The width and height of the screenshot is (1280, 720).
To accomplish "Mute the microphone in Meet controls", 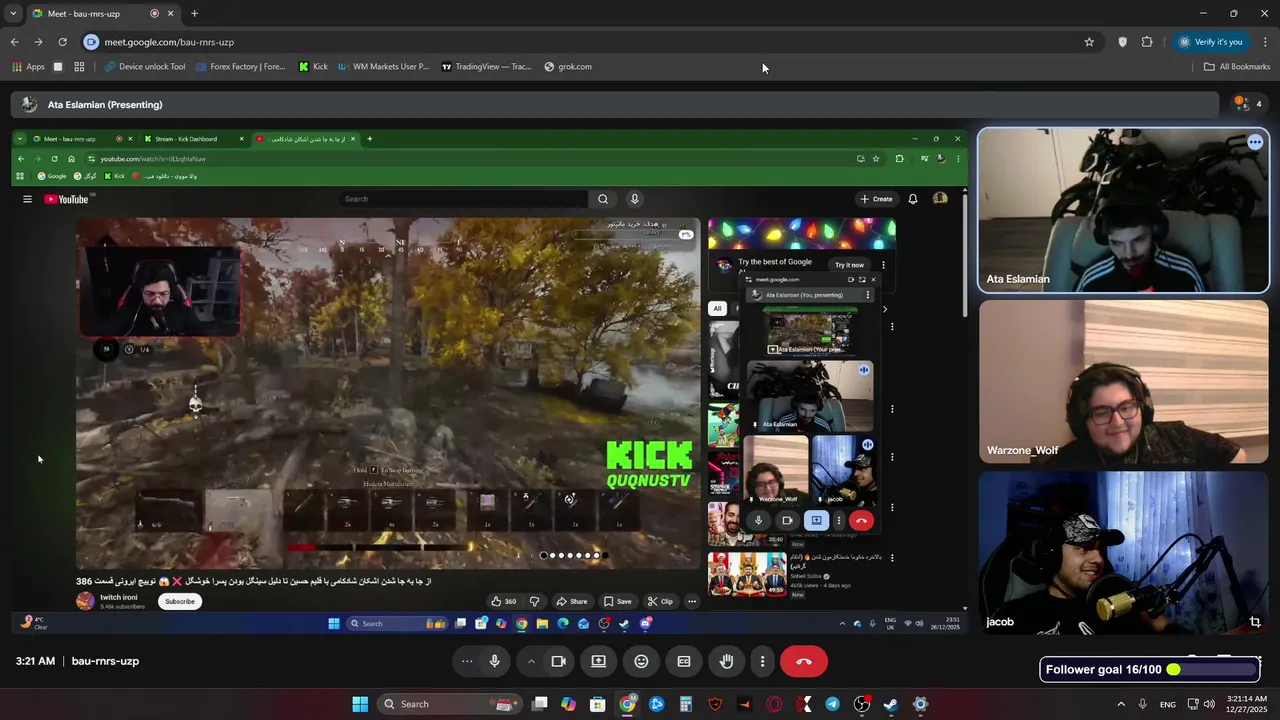I will click(x=494, y=661).
